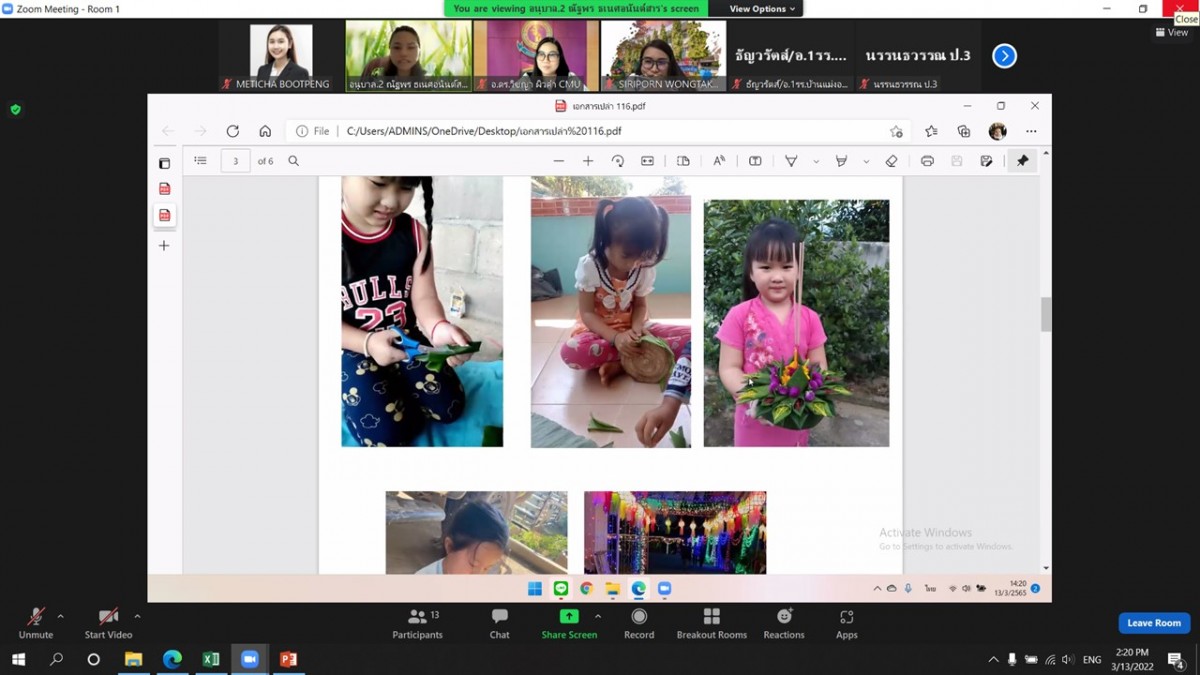Click the PDF Save icon

point(957,161)
